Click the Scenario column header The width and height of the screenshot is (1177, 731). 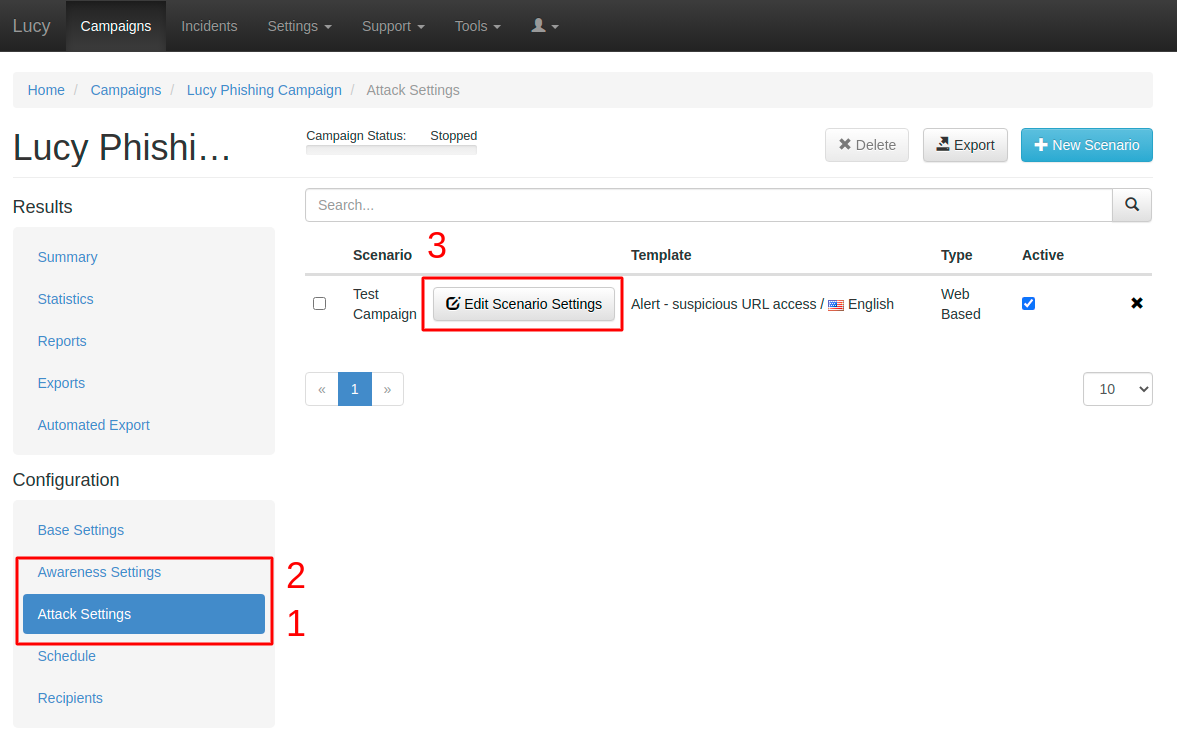click(x=382, y=255)
